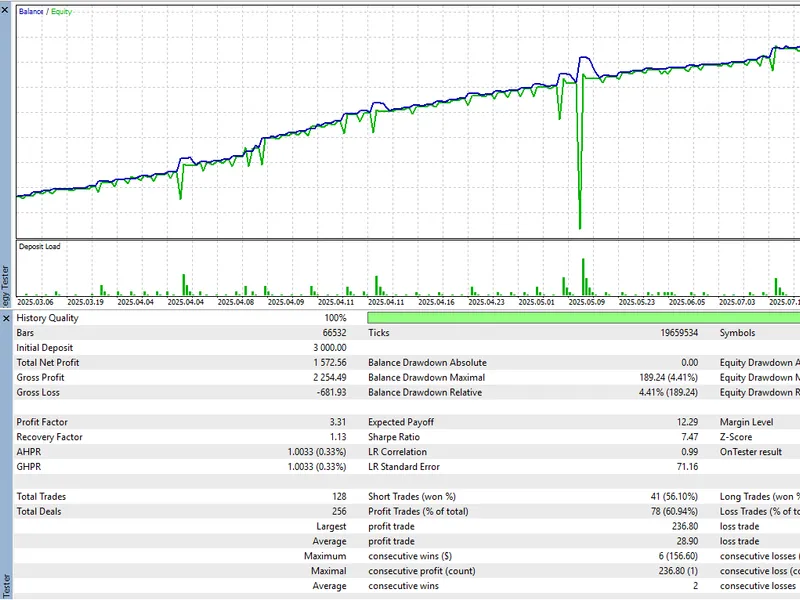Click the green History Quality progress bar
Screen dimensions: 800x600
tap(583, 318)
